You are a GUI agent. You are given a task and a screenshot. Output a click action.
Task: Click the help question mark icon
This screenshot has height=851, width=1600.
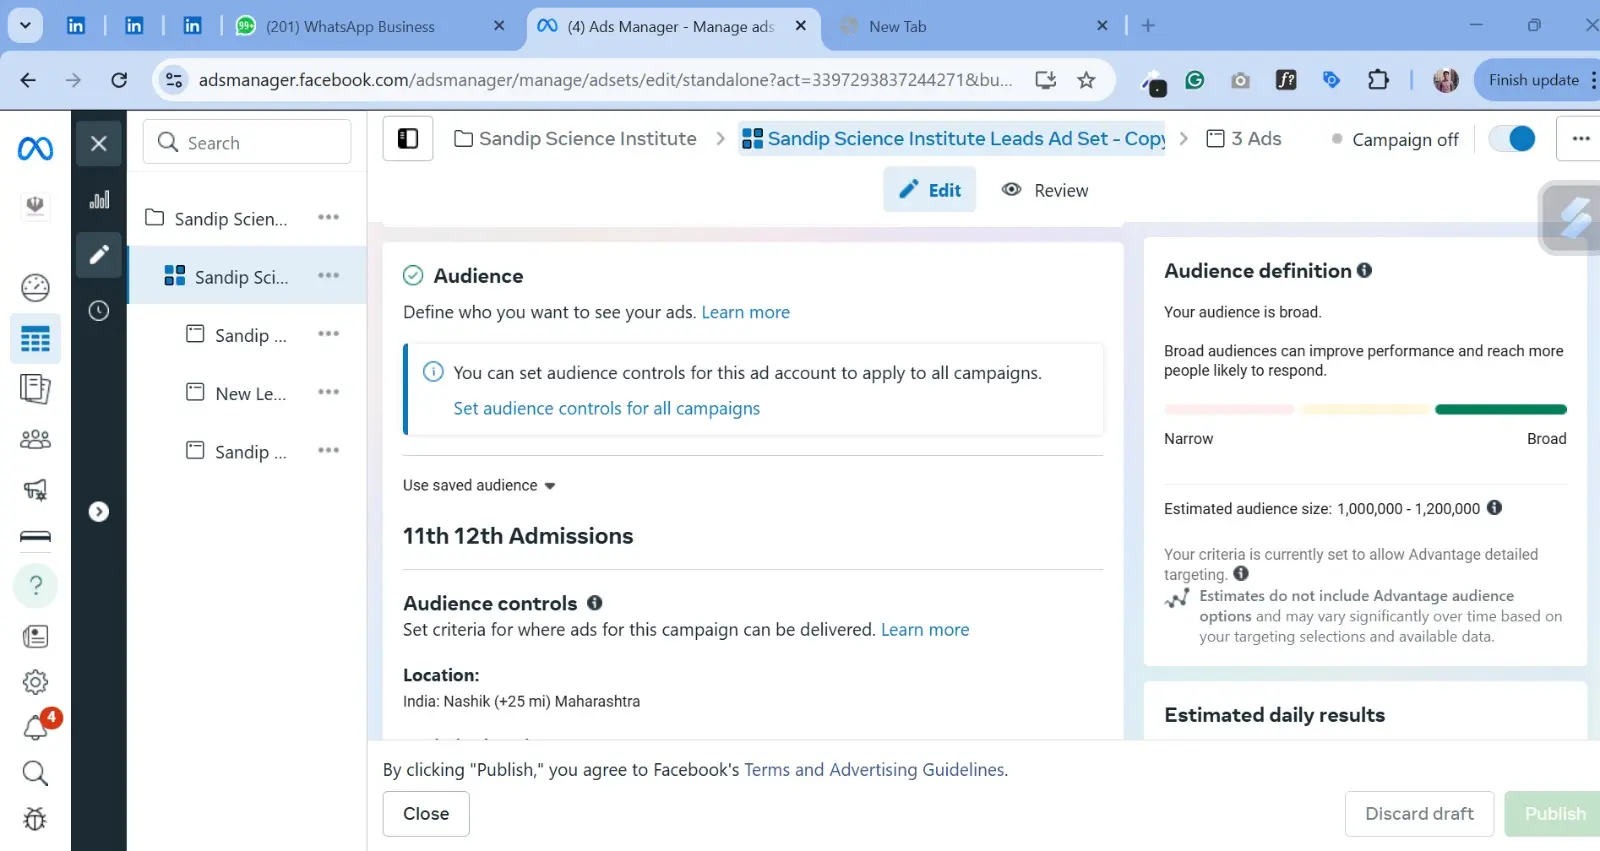[35, 585]
